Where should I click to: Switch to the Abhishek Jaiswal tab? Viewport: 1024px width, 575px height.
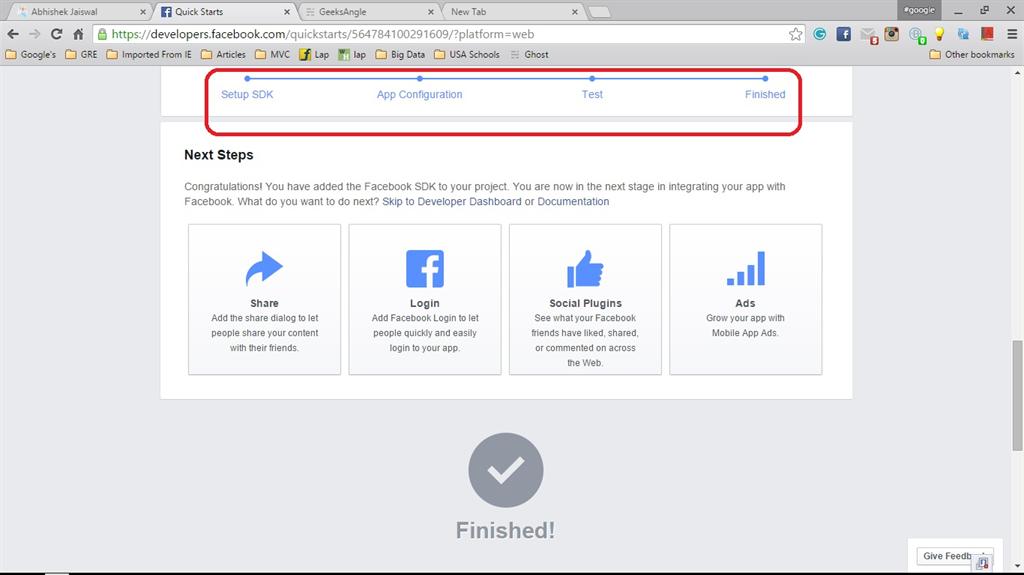coord(78,12)
